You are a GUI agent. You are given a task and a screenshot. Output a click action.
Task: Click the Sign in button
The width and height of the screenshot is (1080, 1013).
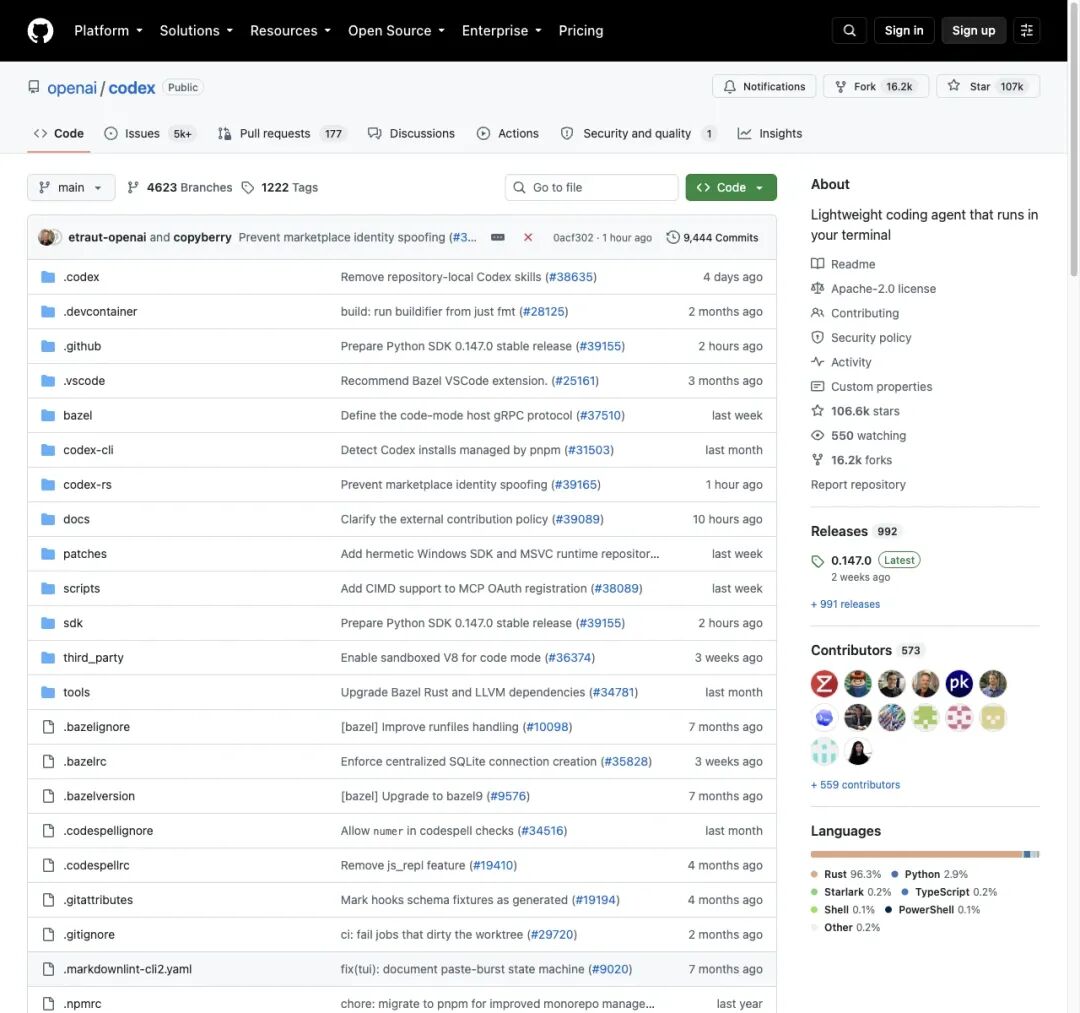pos(904,30)
